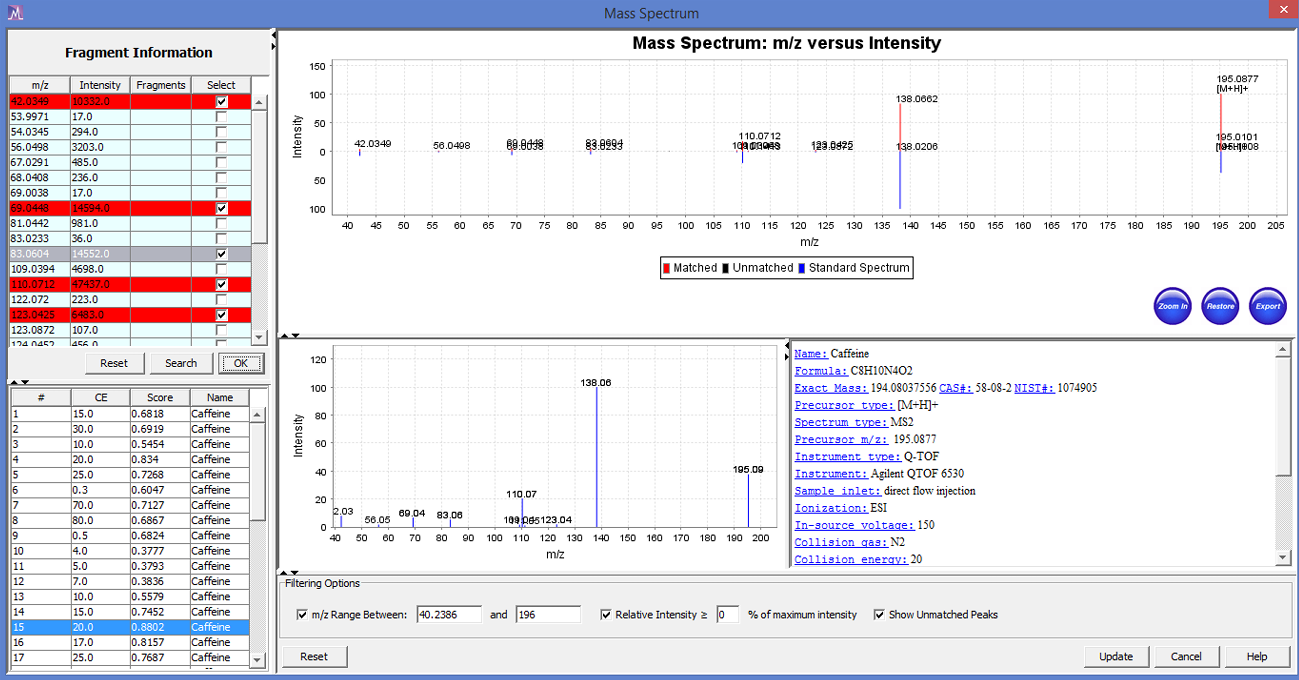This screenshot has width=1299, height=680.
Task: Collapse the Fragment Information panel with the splitter arrow
Action: (x=273, y=36)
